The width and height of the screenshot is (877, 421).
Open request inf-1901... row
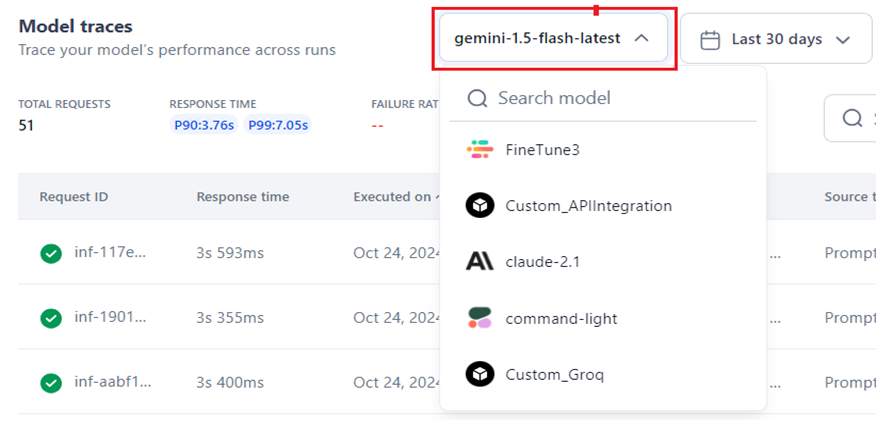click(110, 318)
